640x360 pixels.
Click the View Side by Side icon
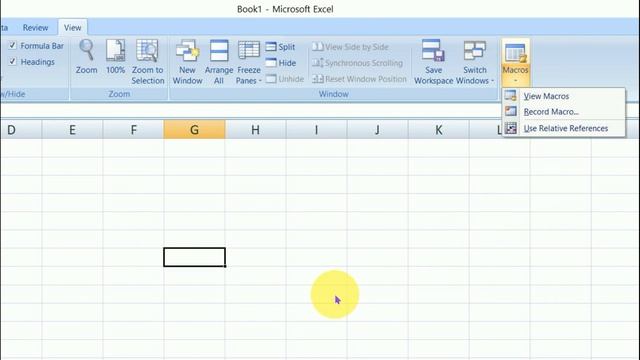(x=318, y=47)
